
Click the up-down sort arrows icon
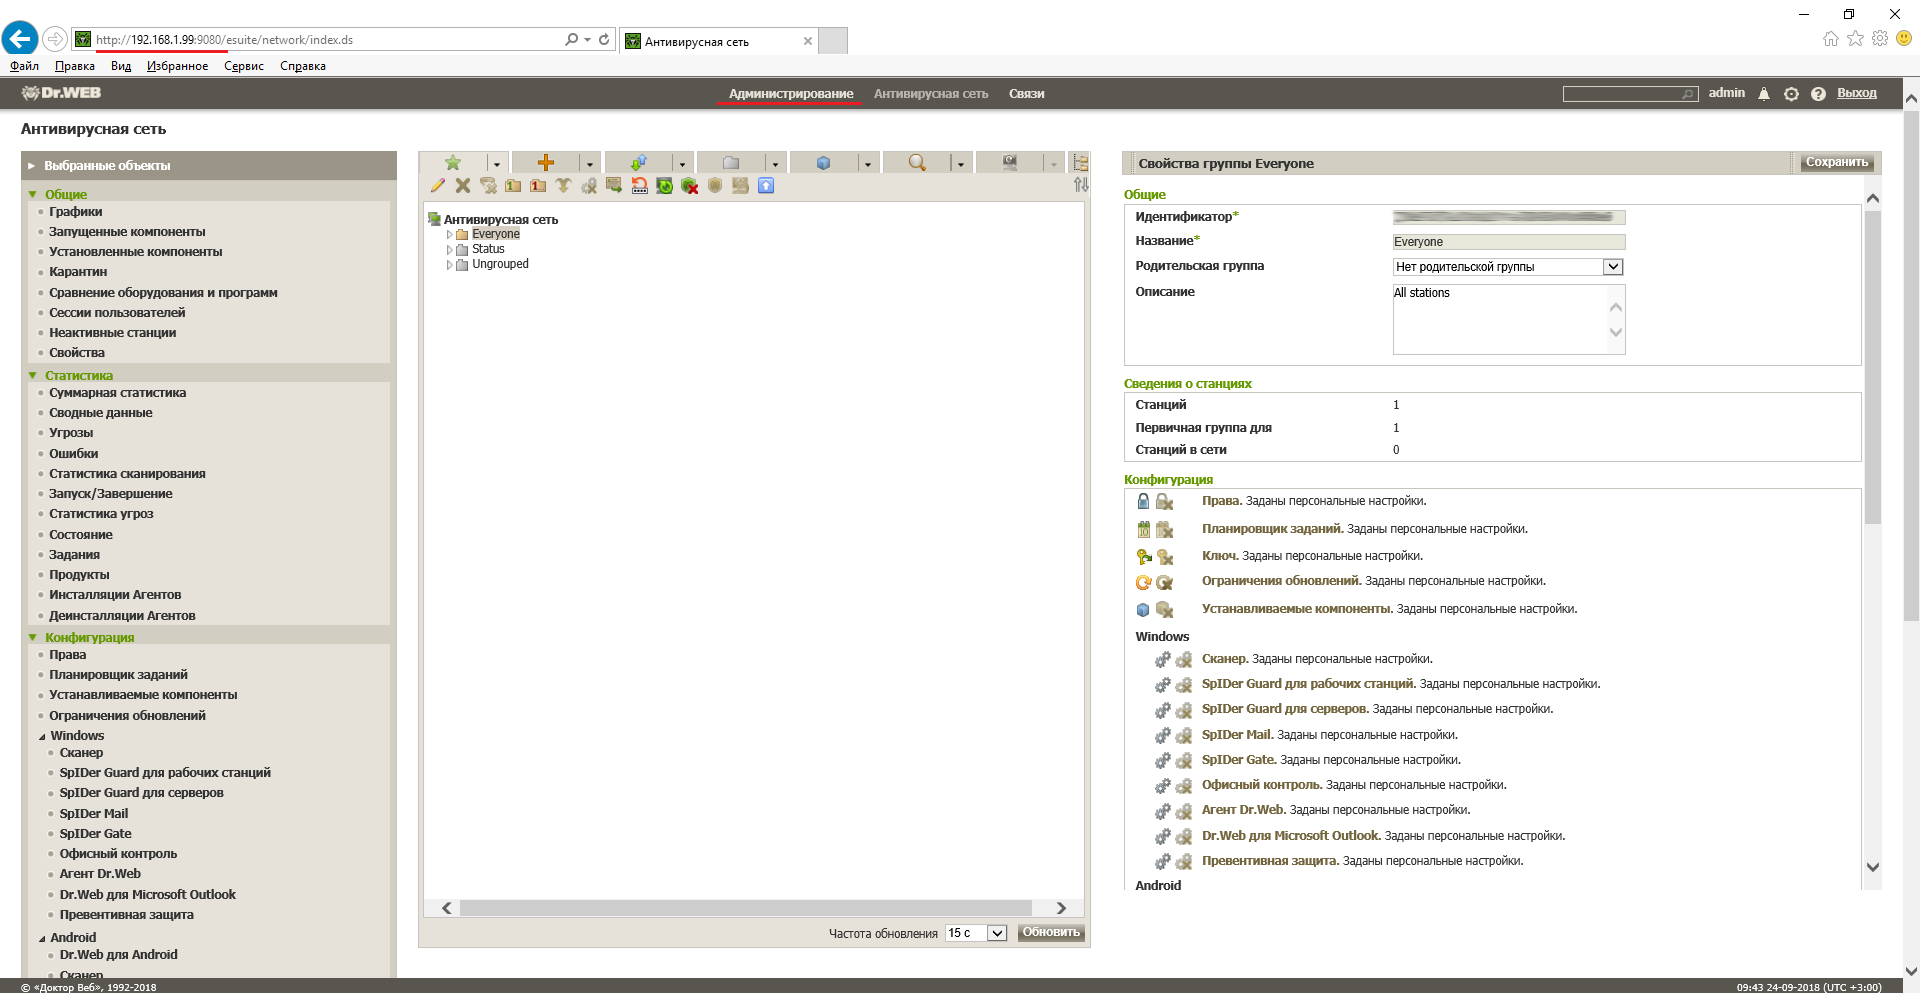(x=1081, y=185)
